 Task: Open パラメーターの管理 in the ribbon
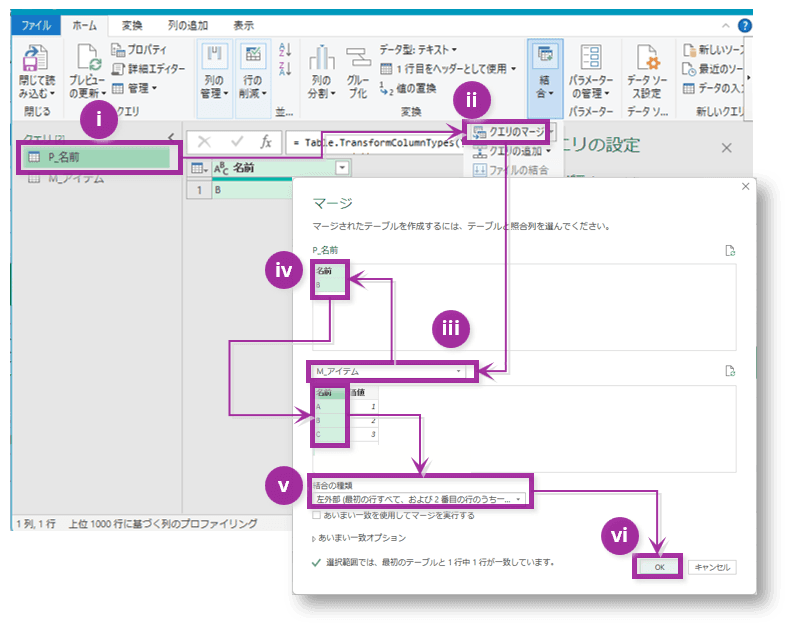tap(591, 73)
